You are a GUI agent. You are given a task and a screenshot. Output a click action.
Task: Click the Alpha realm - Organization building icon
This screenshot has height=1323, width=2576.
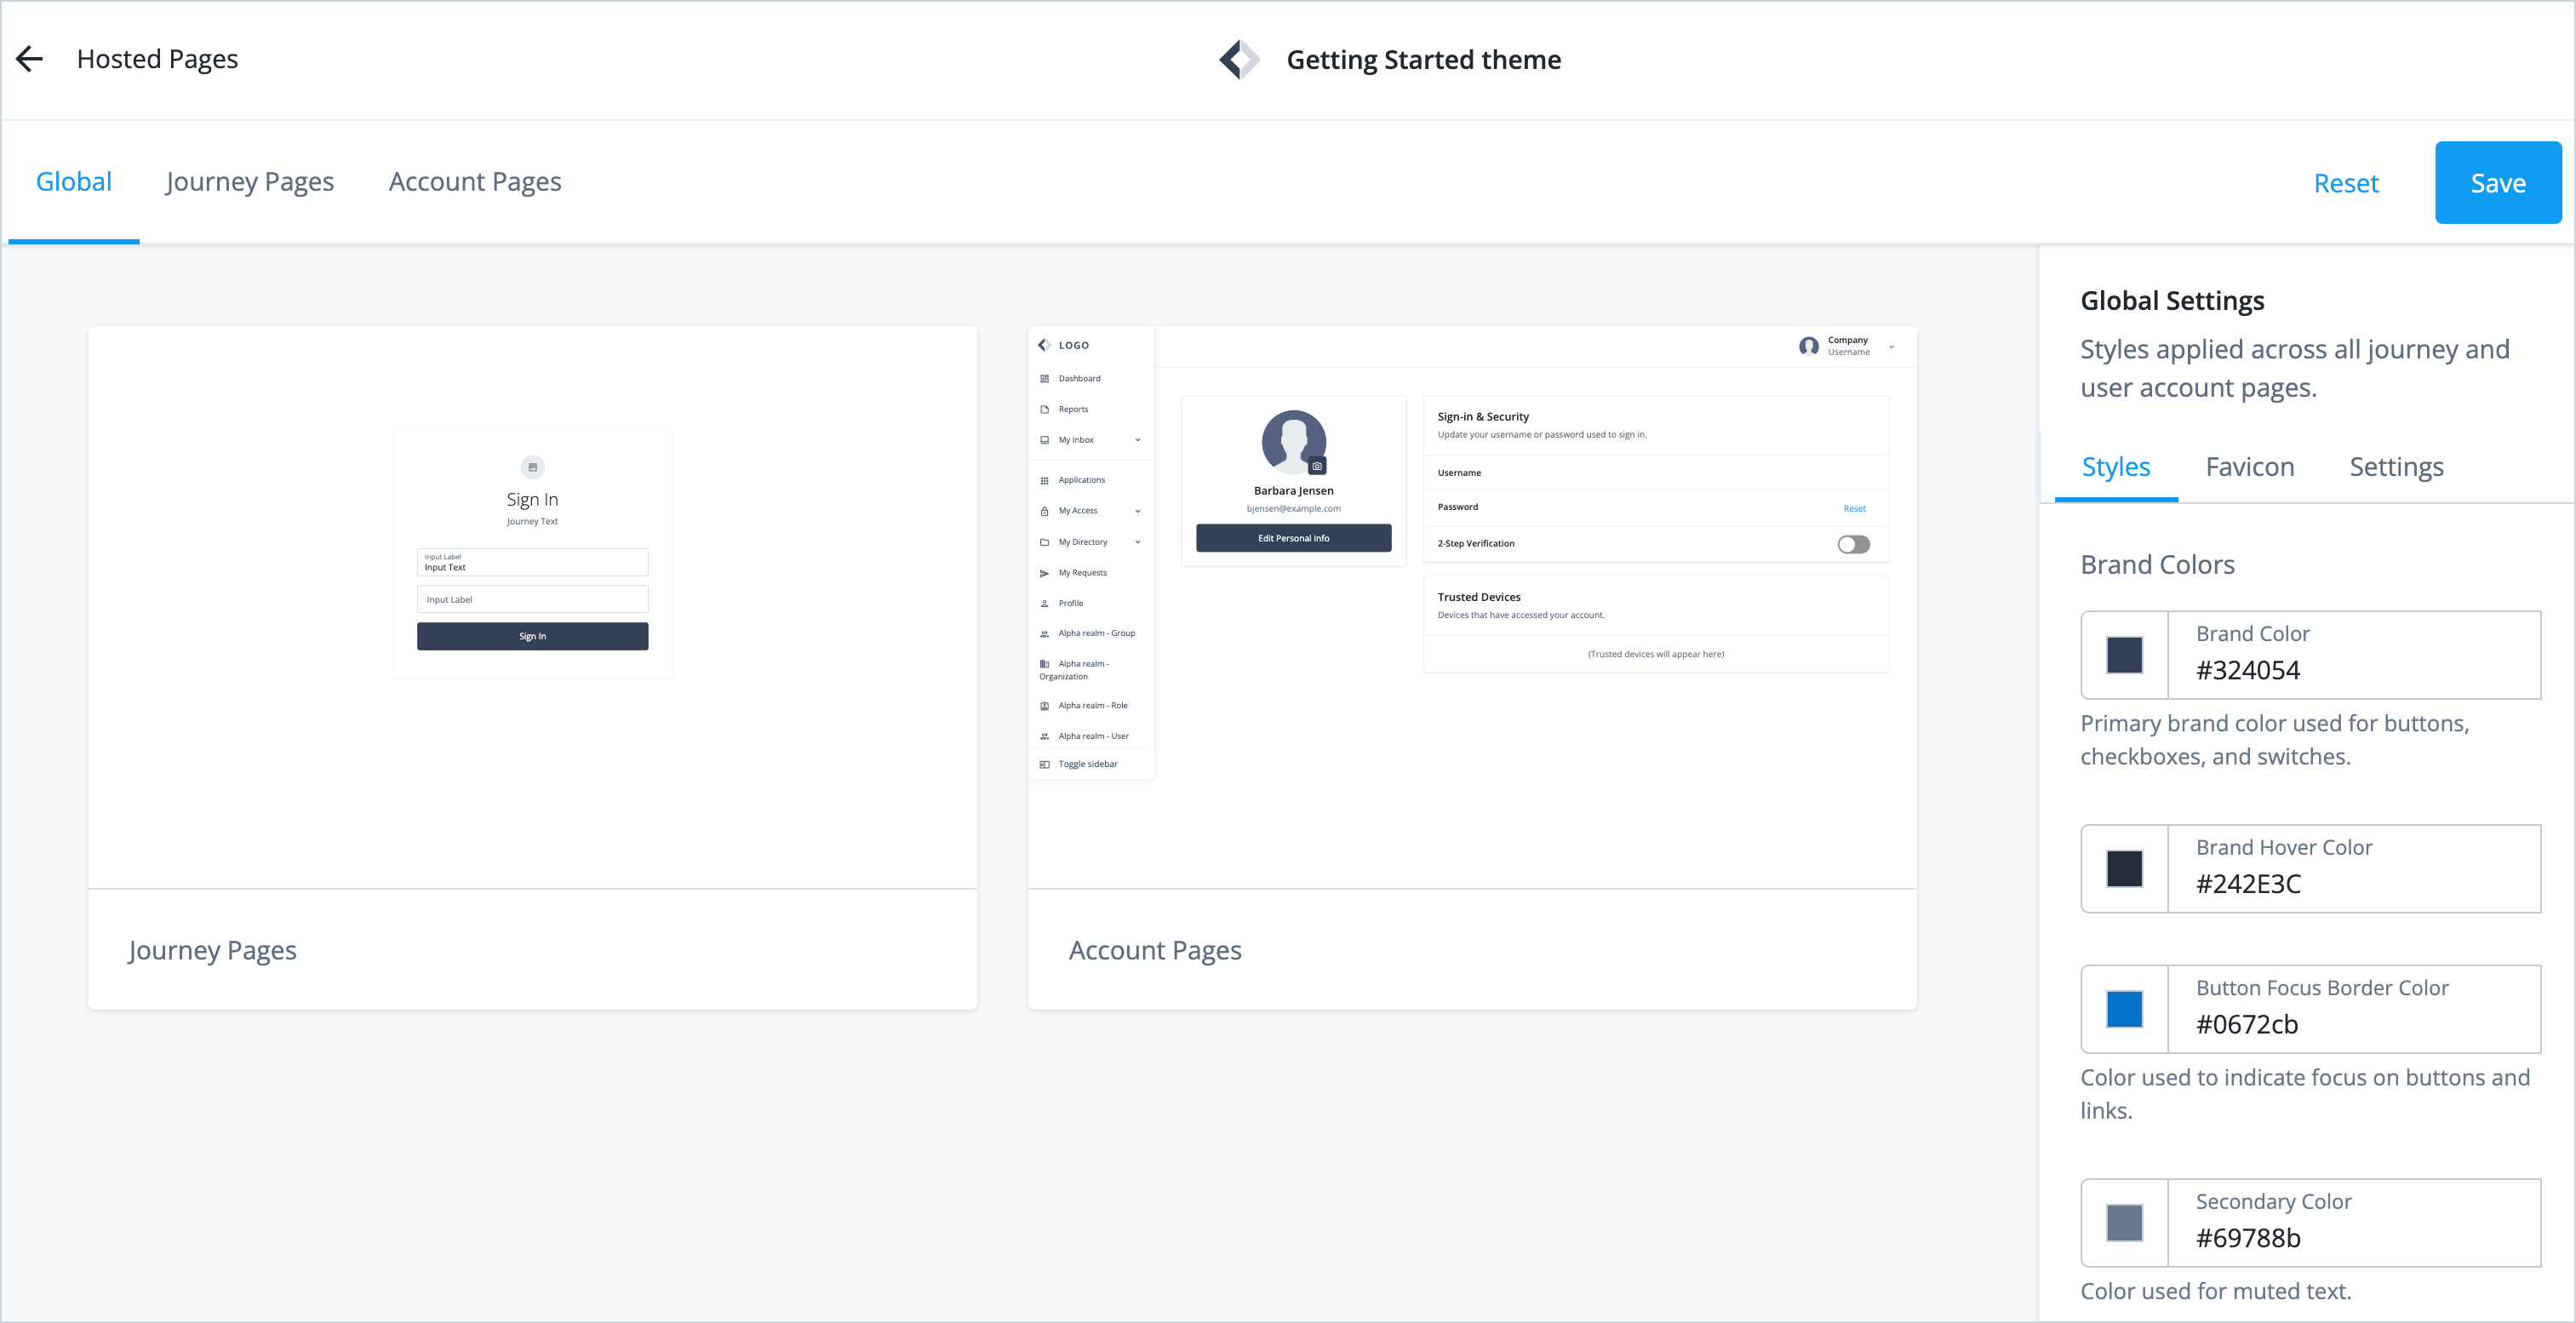1044,663
